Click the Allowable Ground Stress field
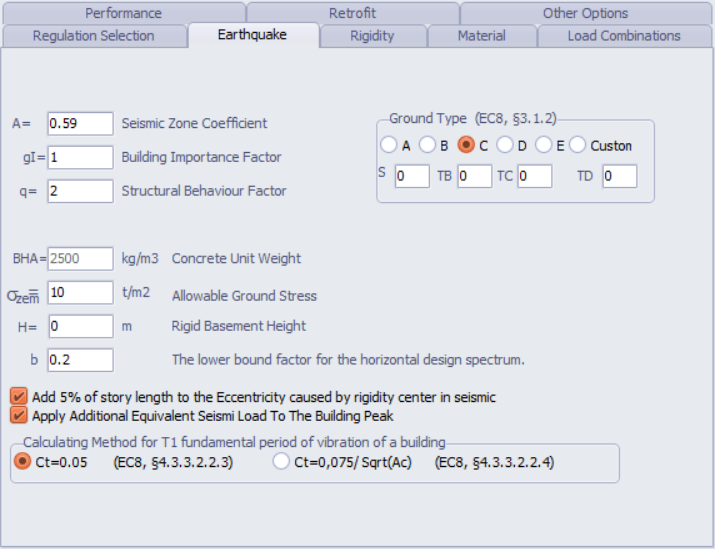 coord(79,293)
